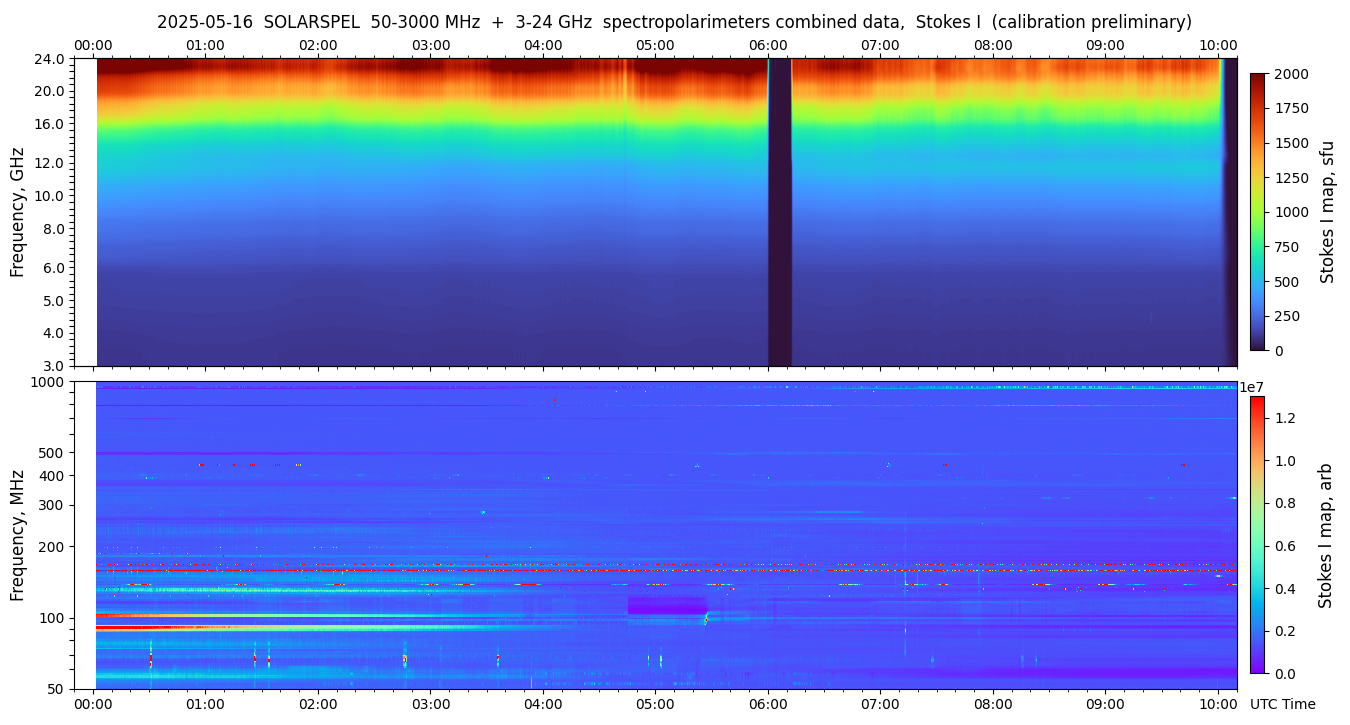The height and width of the screenshot is (725, 1350).
Task: Click the purple rectangular patch near 100 MHz
Action: (x=666, y=605)
